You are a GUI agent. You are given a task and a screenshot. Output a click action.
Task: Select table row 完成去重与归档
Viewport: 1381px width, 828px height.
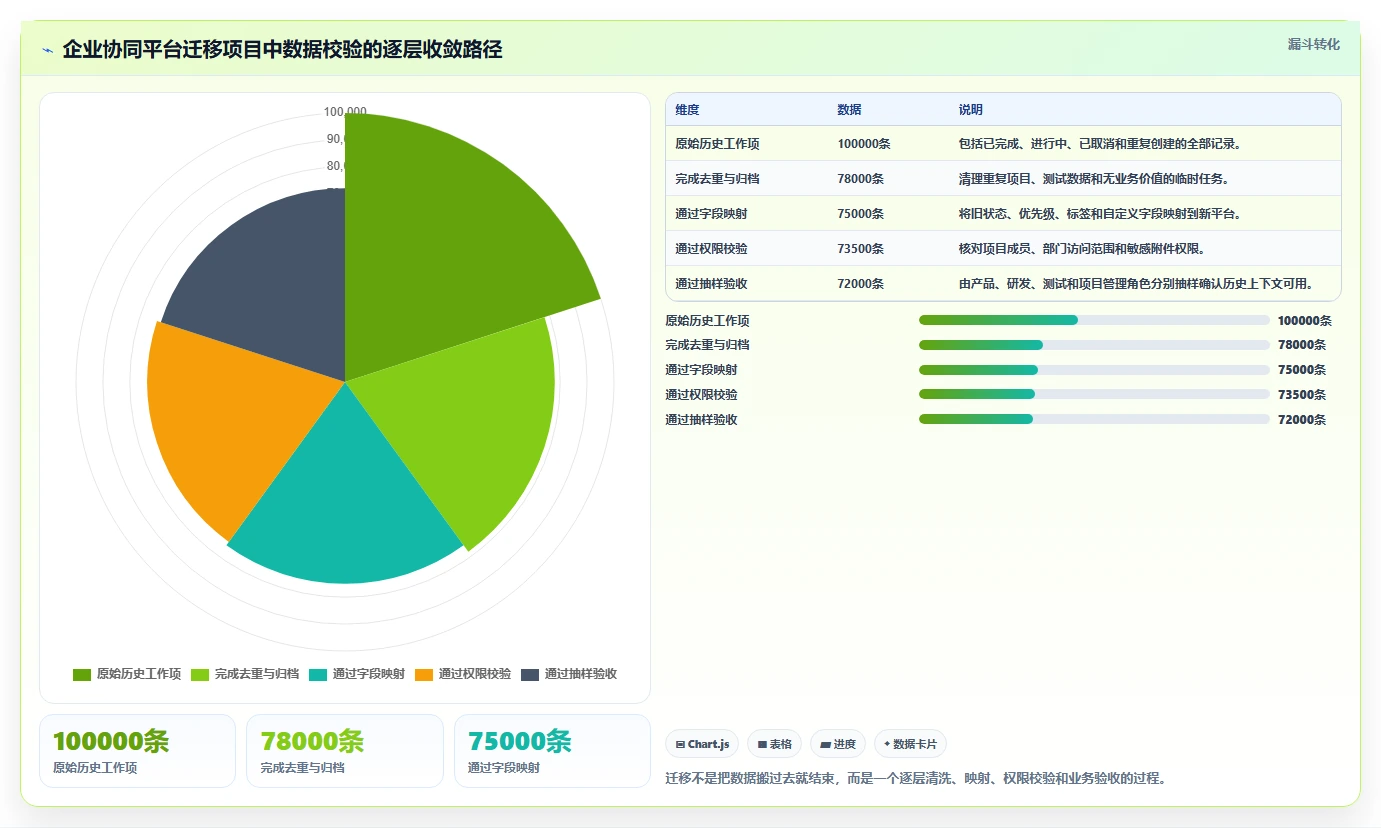pyautogui.click(x=1003, y=179)
